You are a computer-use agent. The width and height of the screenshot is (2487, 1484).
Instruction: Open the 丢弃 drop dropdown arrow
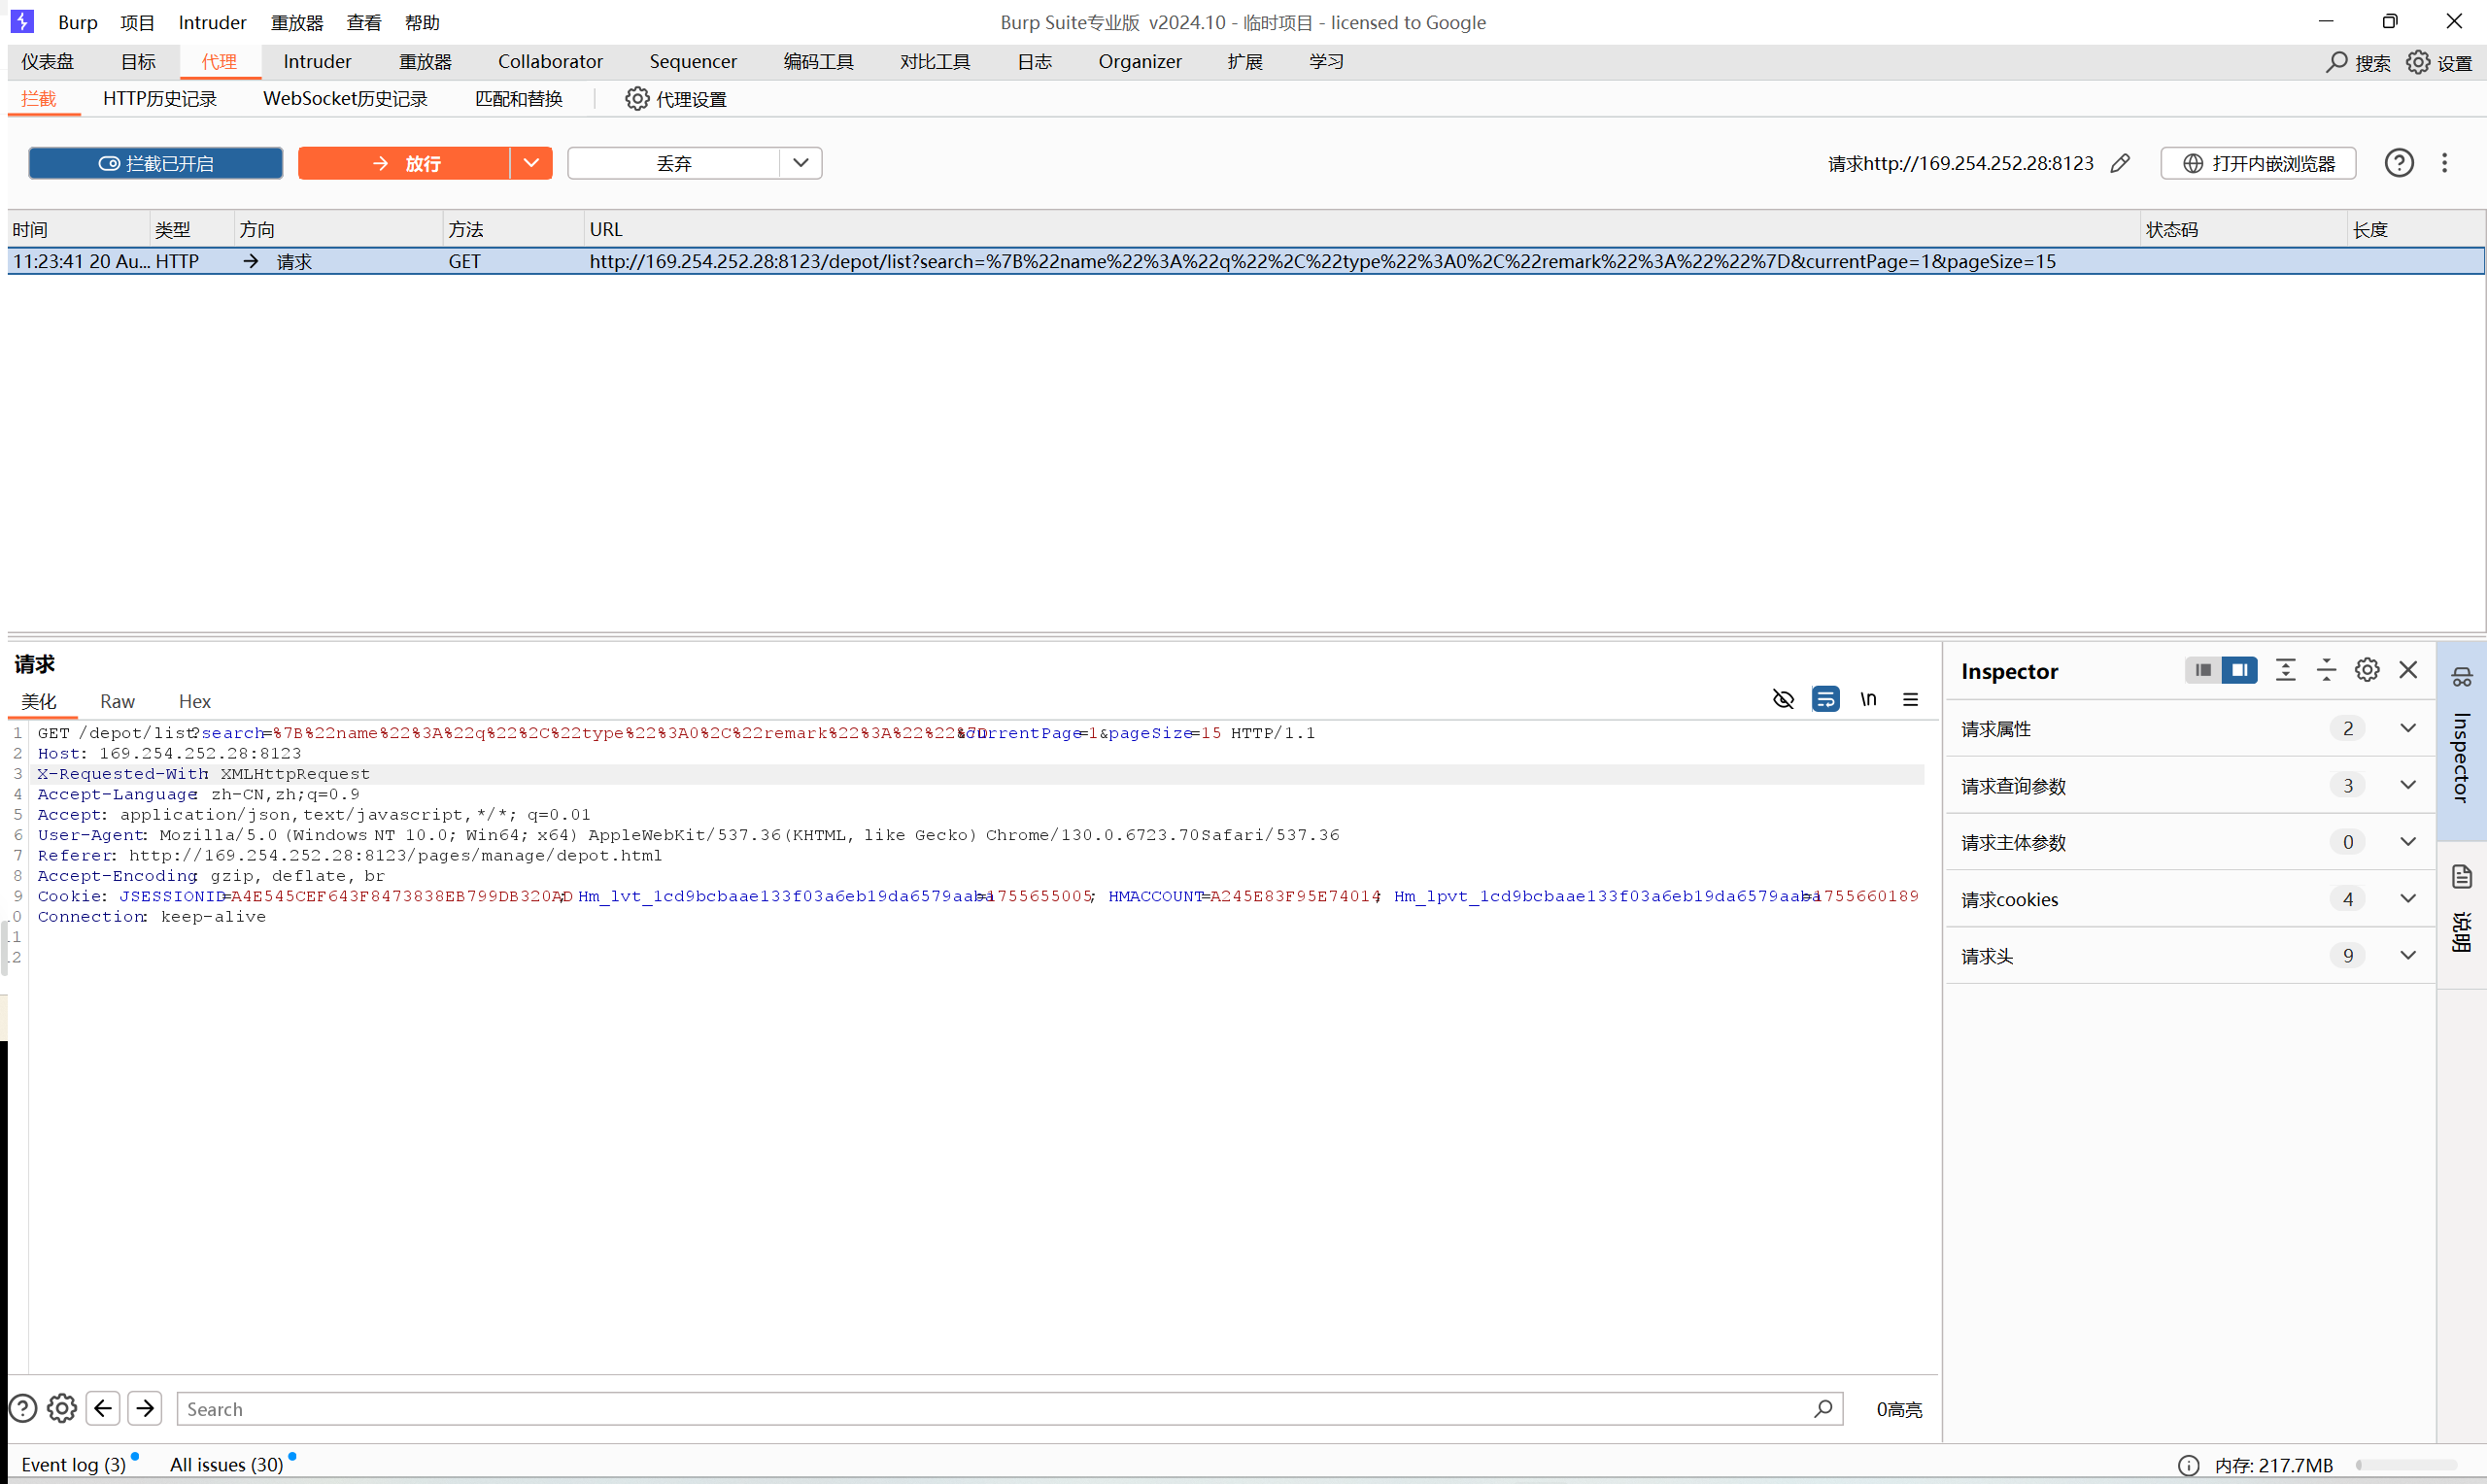(x=800, y=163)
